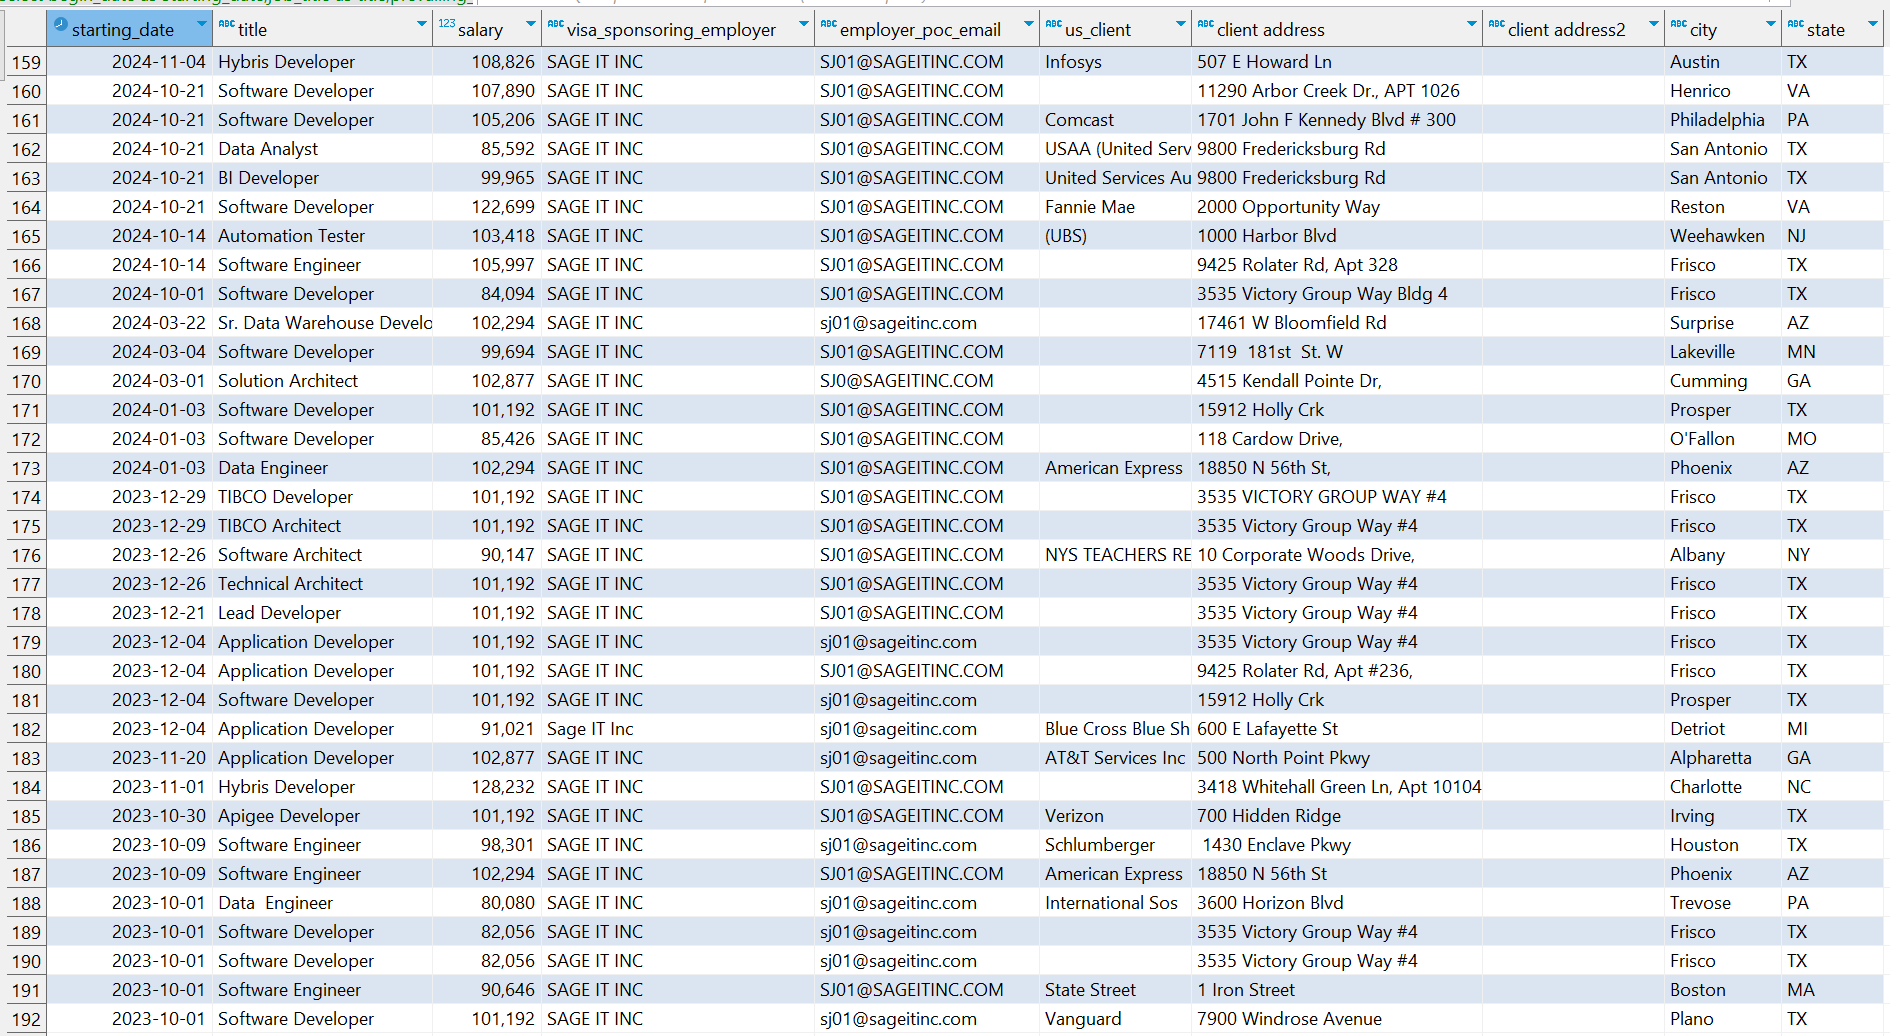Viewport: 1890px width, 1036px height.
Task: Click the ABC icon beside client address2
Action: click(x=1497, y=24)
